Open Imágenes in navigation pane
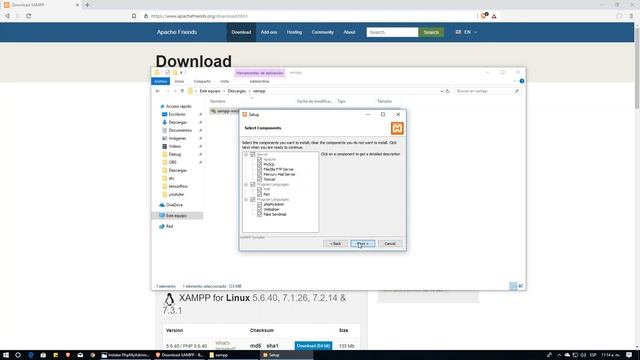Screen dimensions: 640x360 point(177,138)
